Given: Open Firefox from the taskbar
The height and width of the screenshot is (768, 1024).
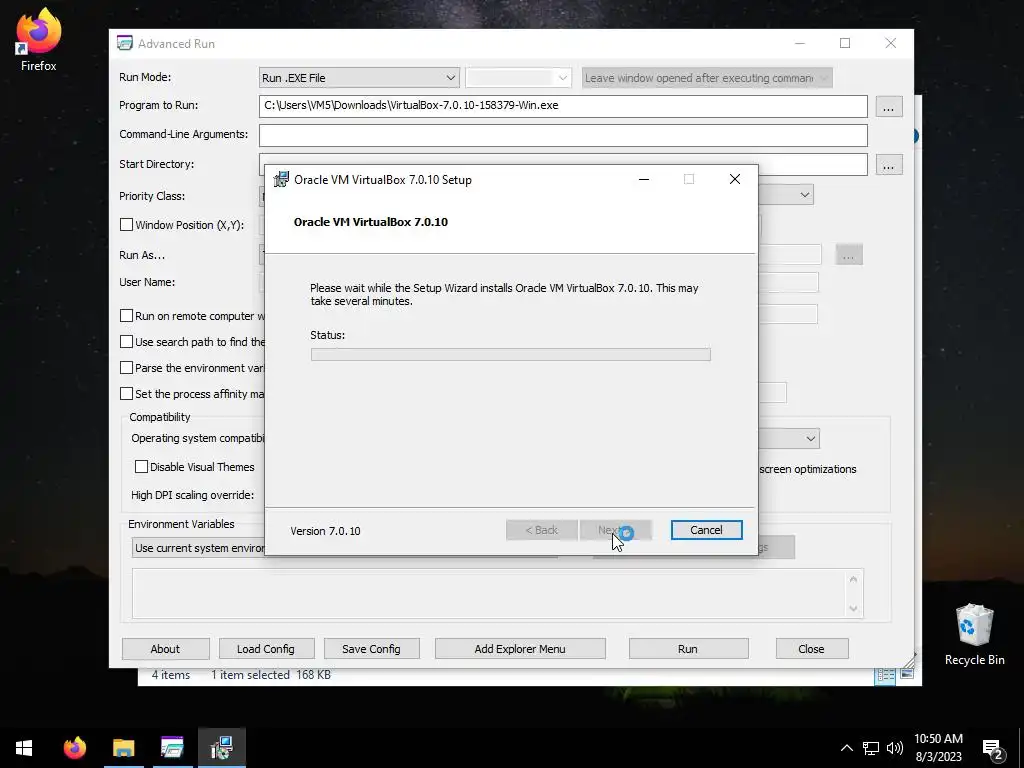Looking at the screenshot, I should point(74,748).
